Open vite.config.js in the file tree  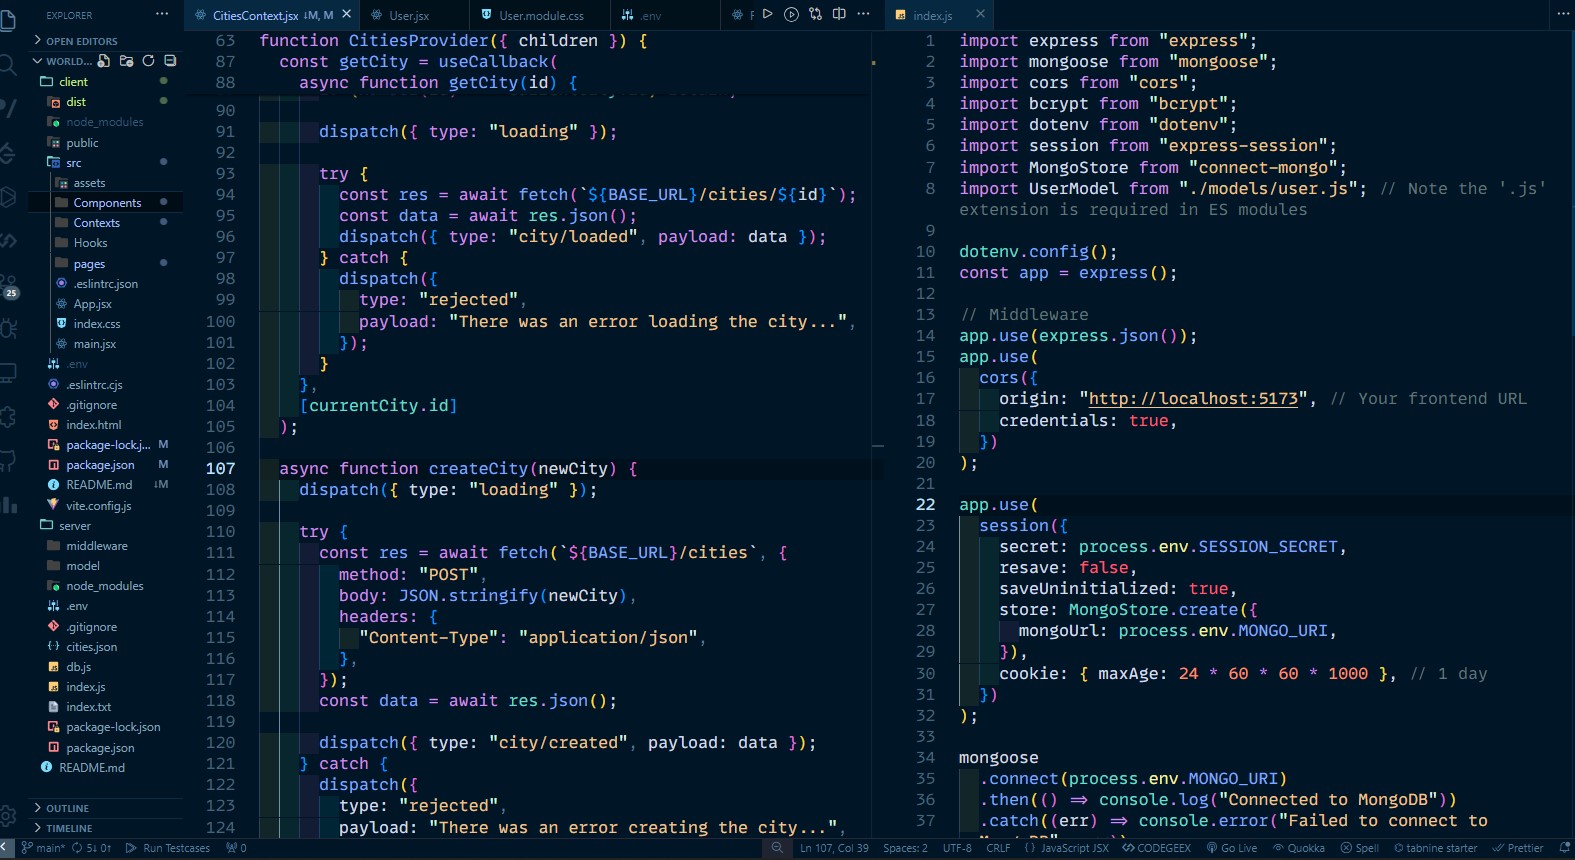pyautogui.click(x=98, y=506)
